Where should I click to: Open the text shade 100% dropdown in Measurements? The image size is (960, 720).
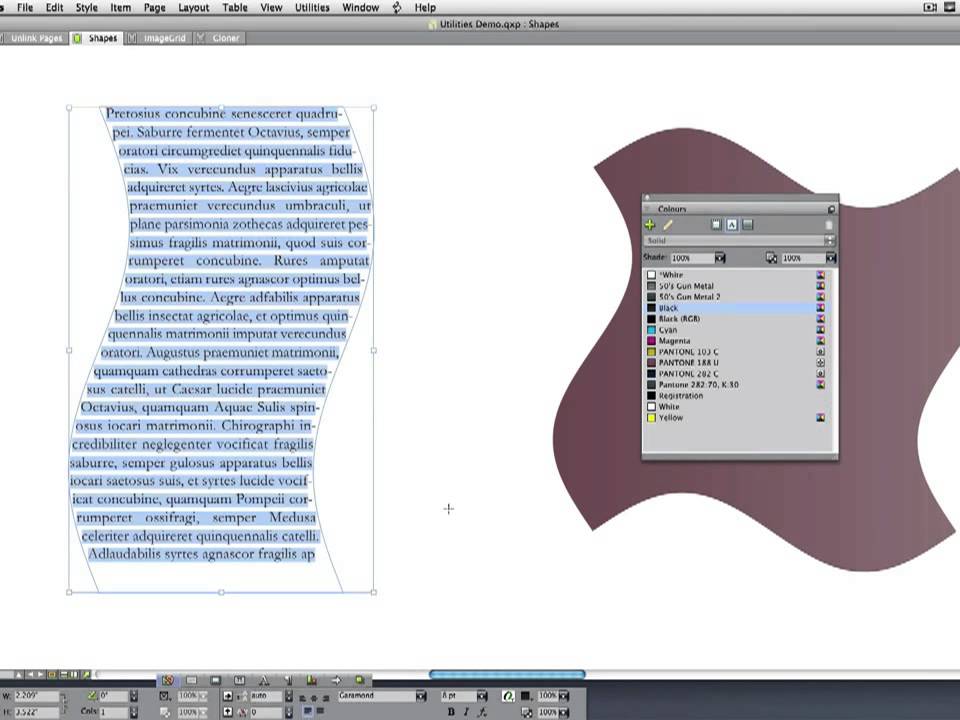coord(564,696)
